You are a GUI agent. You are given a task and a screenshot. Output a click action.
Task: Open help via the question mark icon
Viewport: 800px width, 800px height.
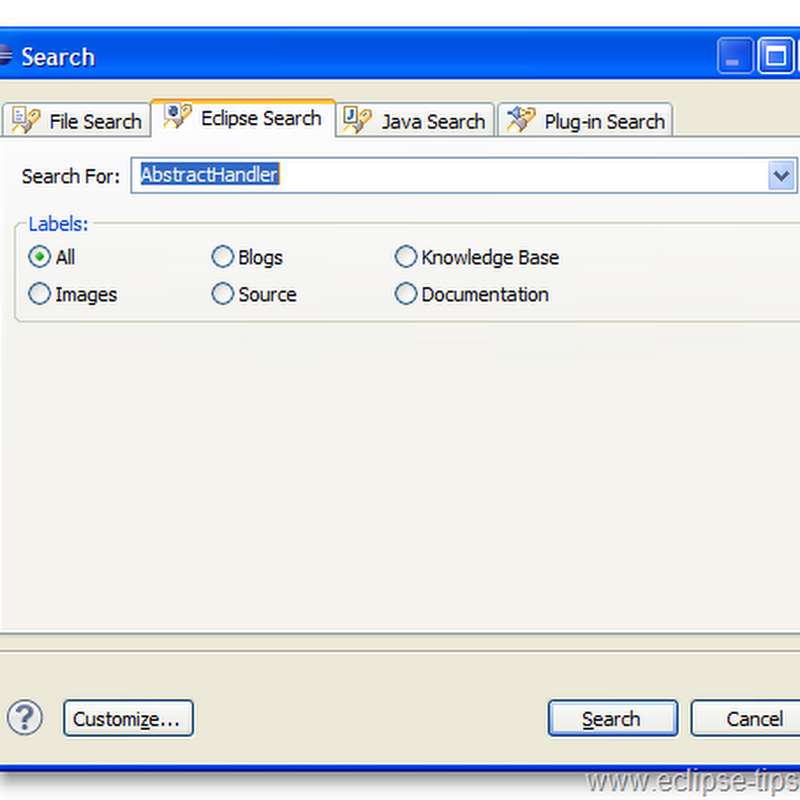(x=24, y=718)
